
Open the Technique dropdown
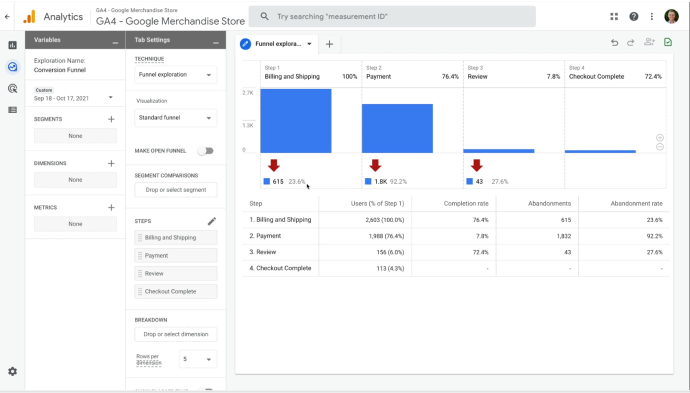point(176,75)
